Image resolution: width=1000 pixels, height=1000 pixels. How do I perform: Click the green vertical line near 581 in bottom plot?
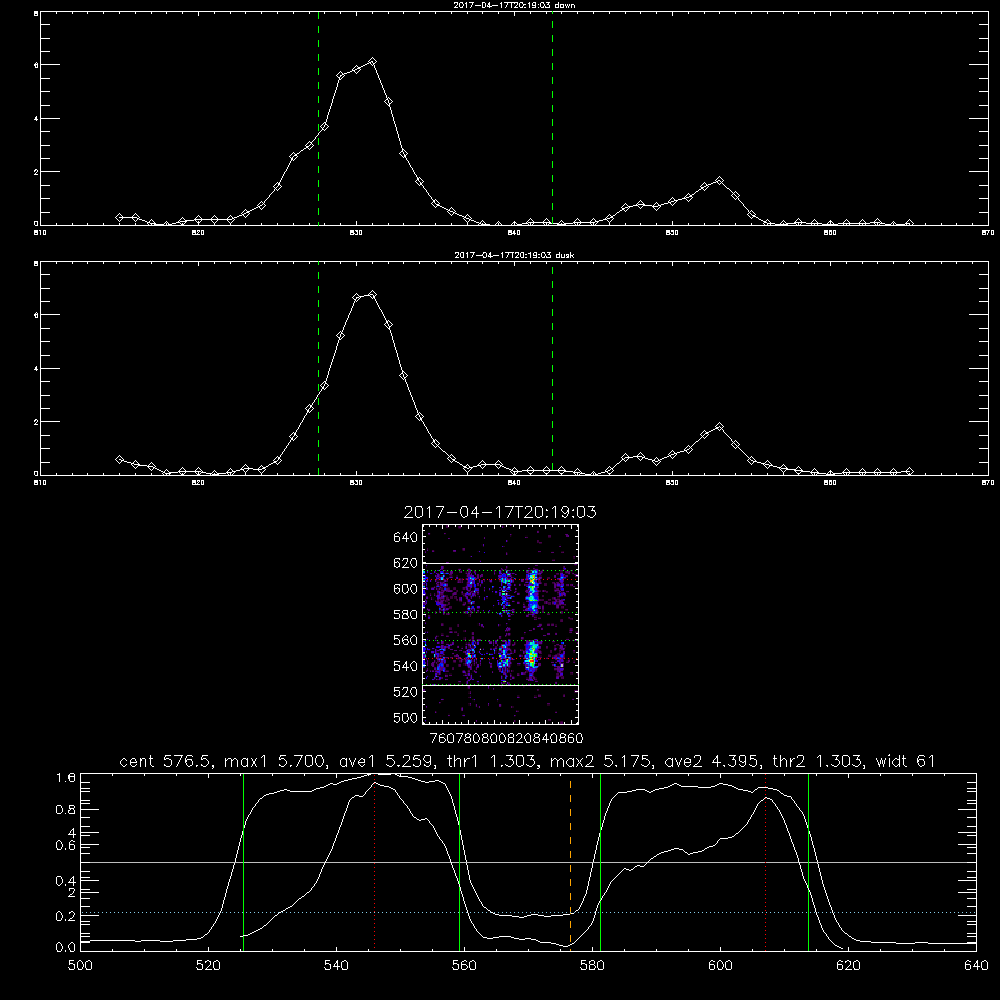tap(600, 862)
